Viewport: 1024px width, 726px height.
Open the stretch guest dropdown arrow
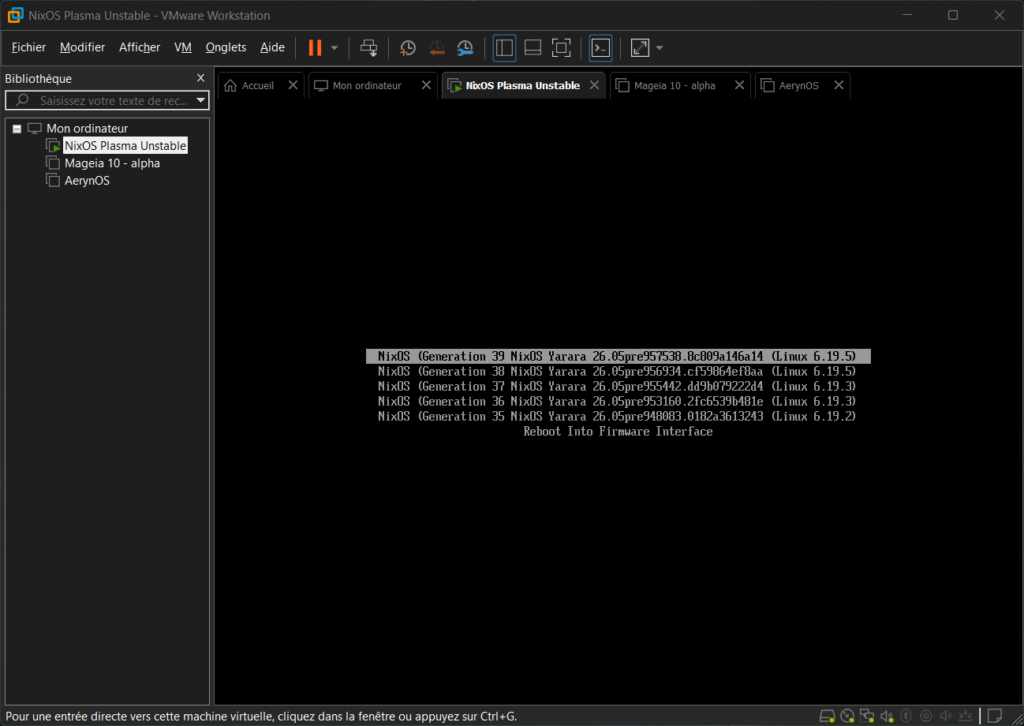coord(659,48)
